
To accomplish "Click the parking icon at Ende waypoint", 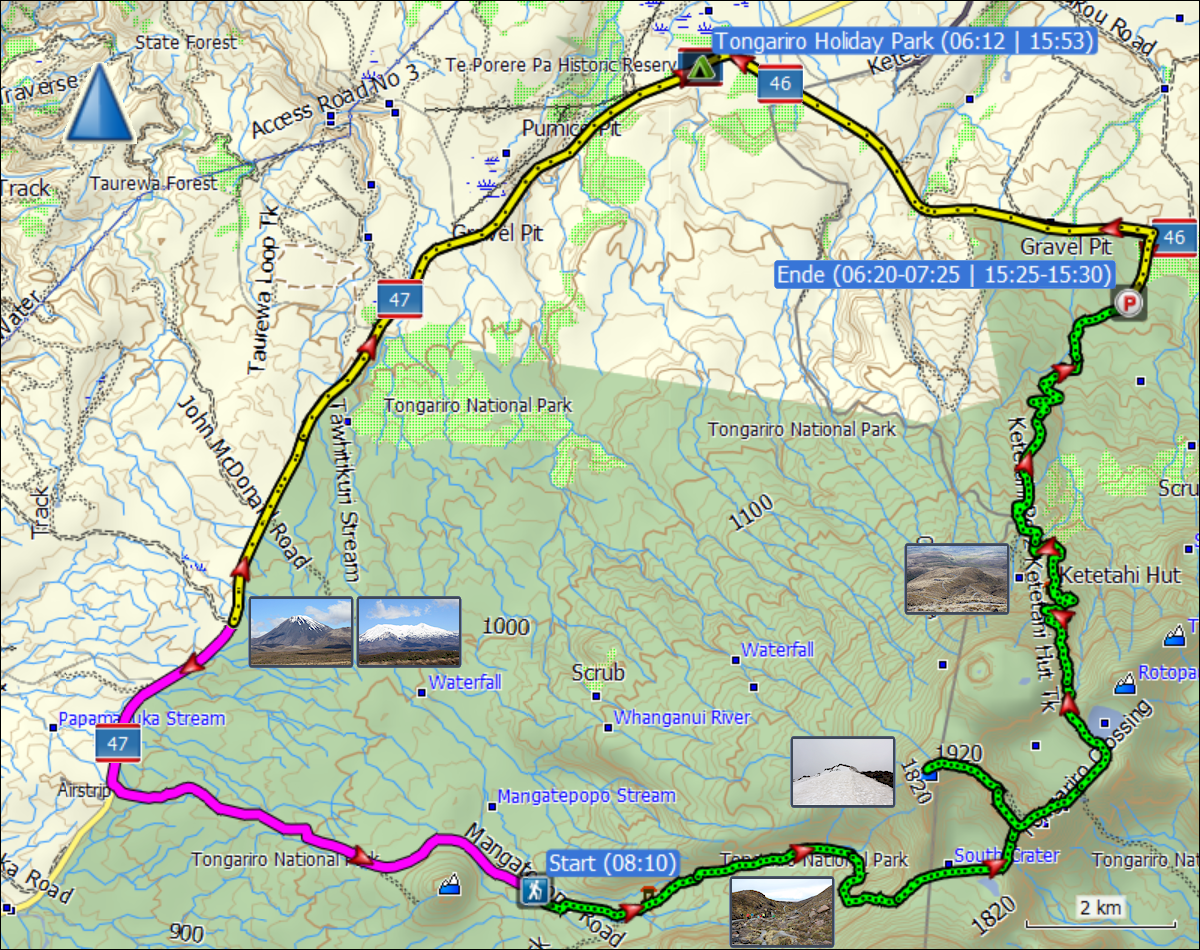I will 1129,303.
